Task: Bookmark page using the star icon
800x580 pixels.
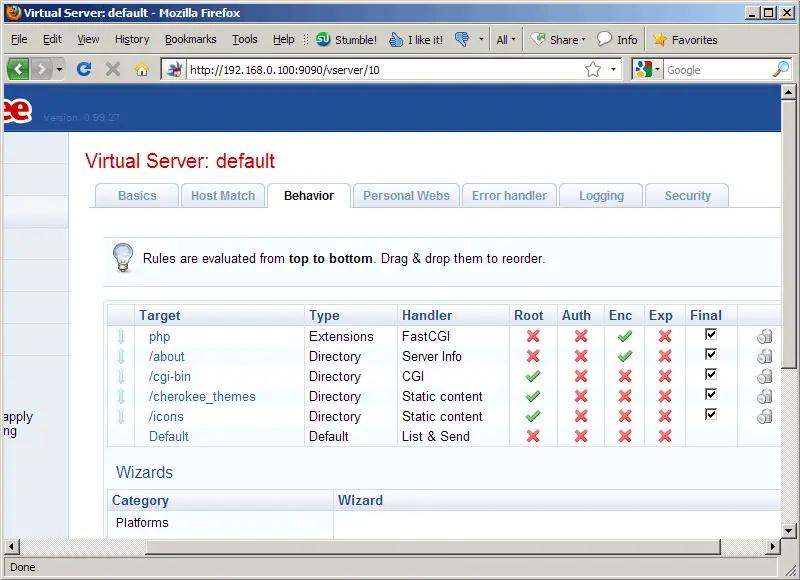Action: (593, 69)
